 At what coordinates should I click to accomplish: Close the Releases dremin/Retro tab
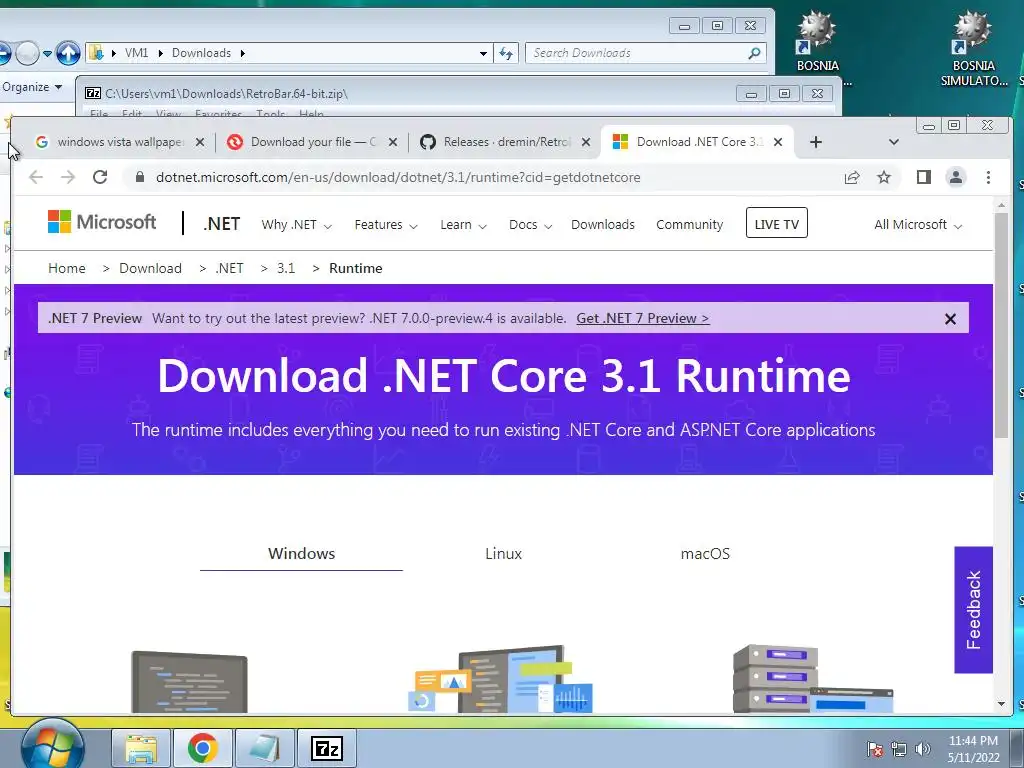[586, 142]
